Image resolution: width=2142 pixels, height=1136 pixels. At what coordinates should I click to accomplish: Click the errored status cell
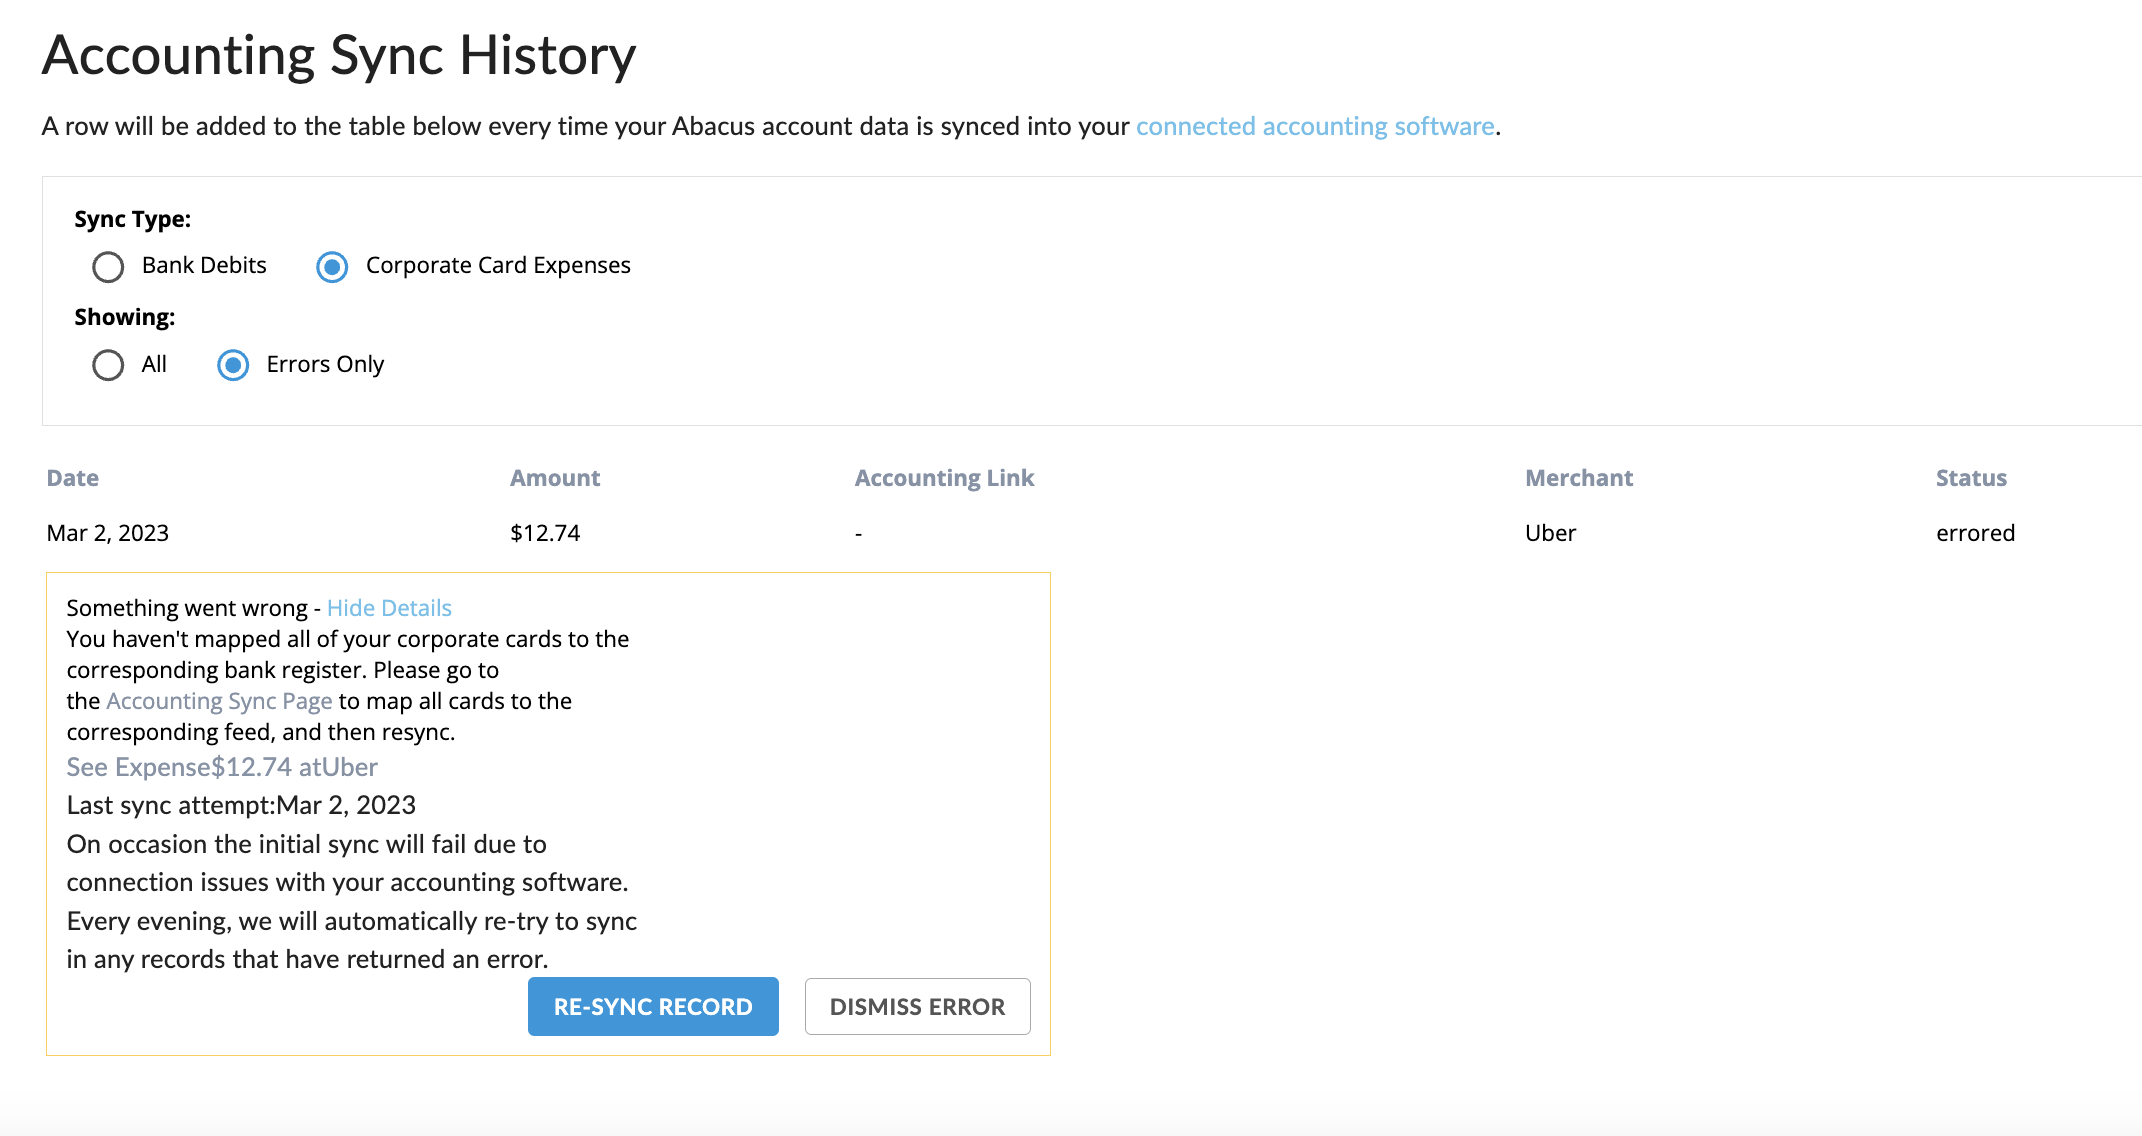pos(1975,533)
